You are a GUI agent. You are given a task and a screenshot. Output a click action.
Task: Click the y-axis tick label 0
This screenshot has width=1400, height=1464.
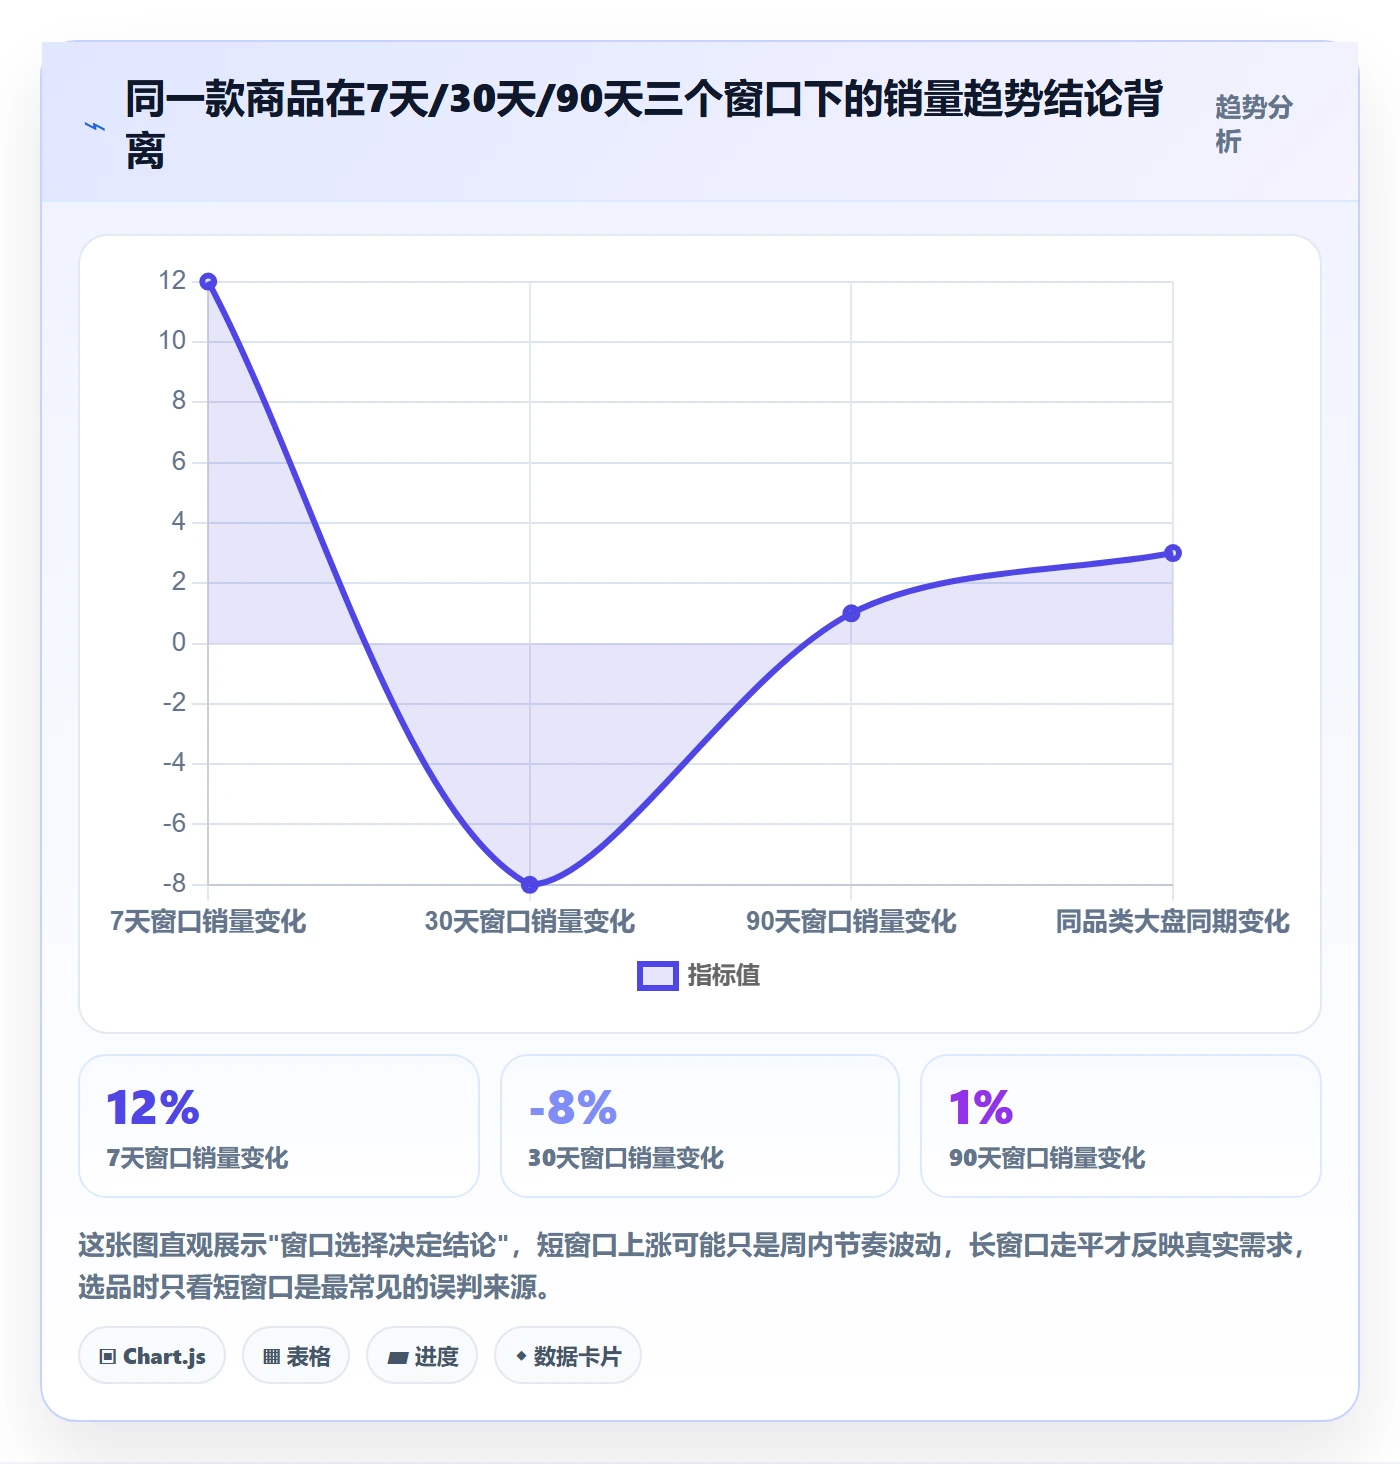click(x=179, y=642)
